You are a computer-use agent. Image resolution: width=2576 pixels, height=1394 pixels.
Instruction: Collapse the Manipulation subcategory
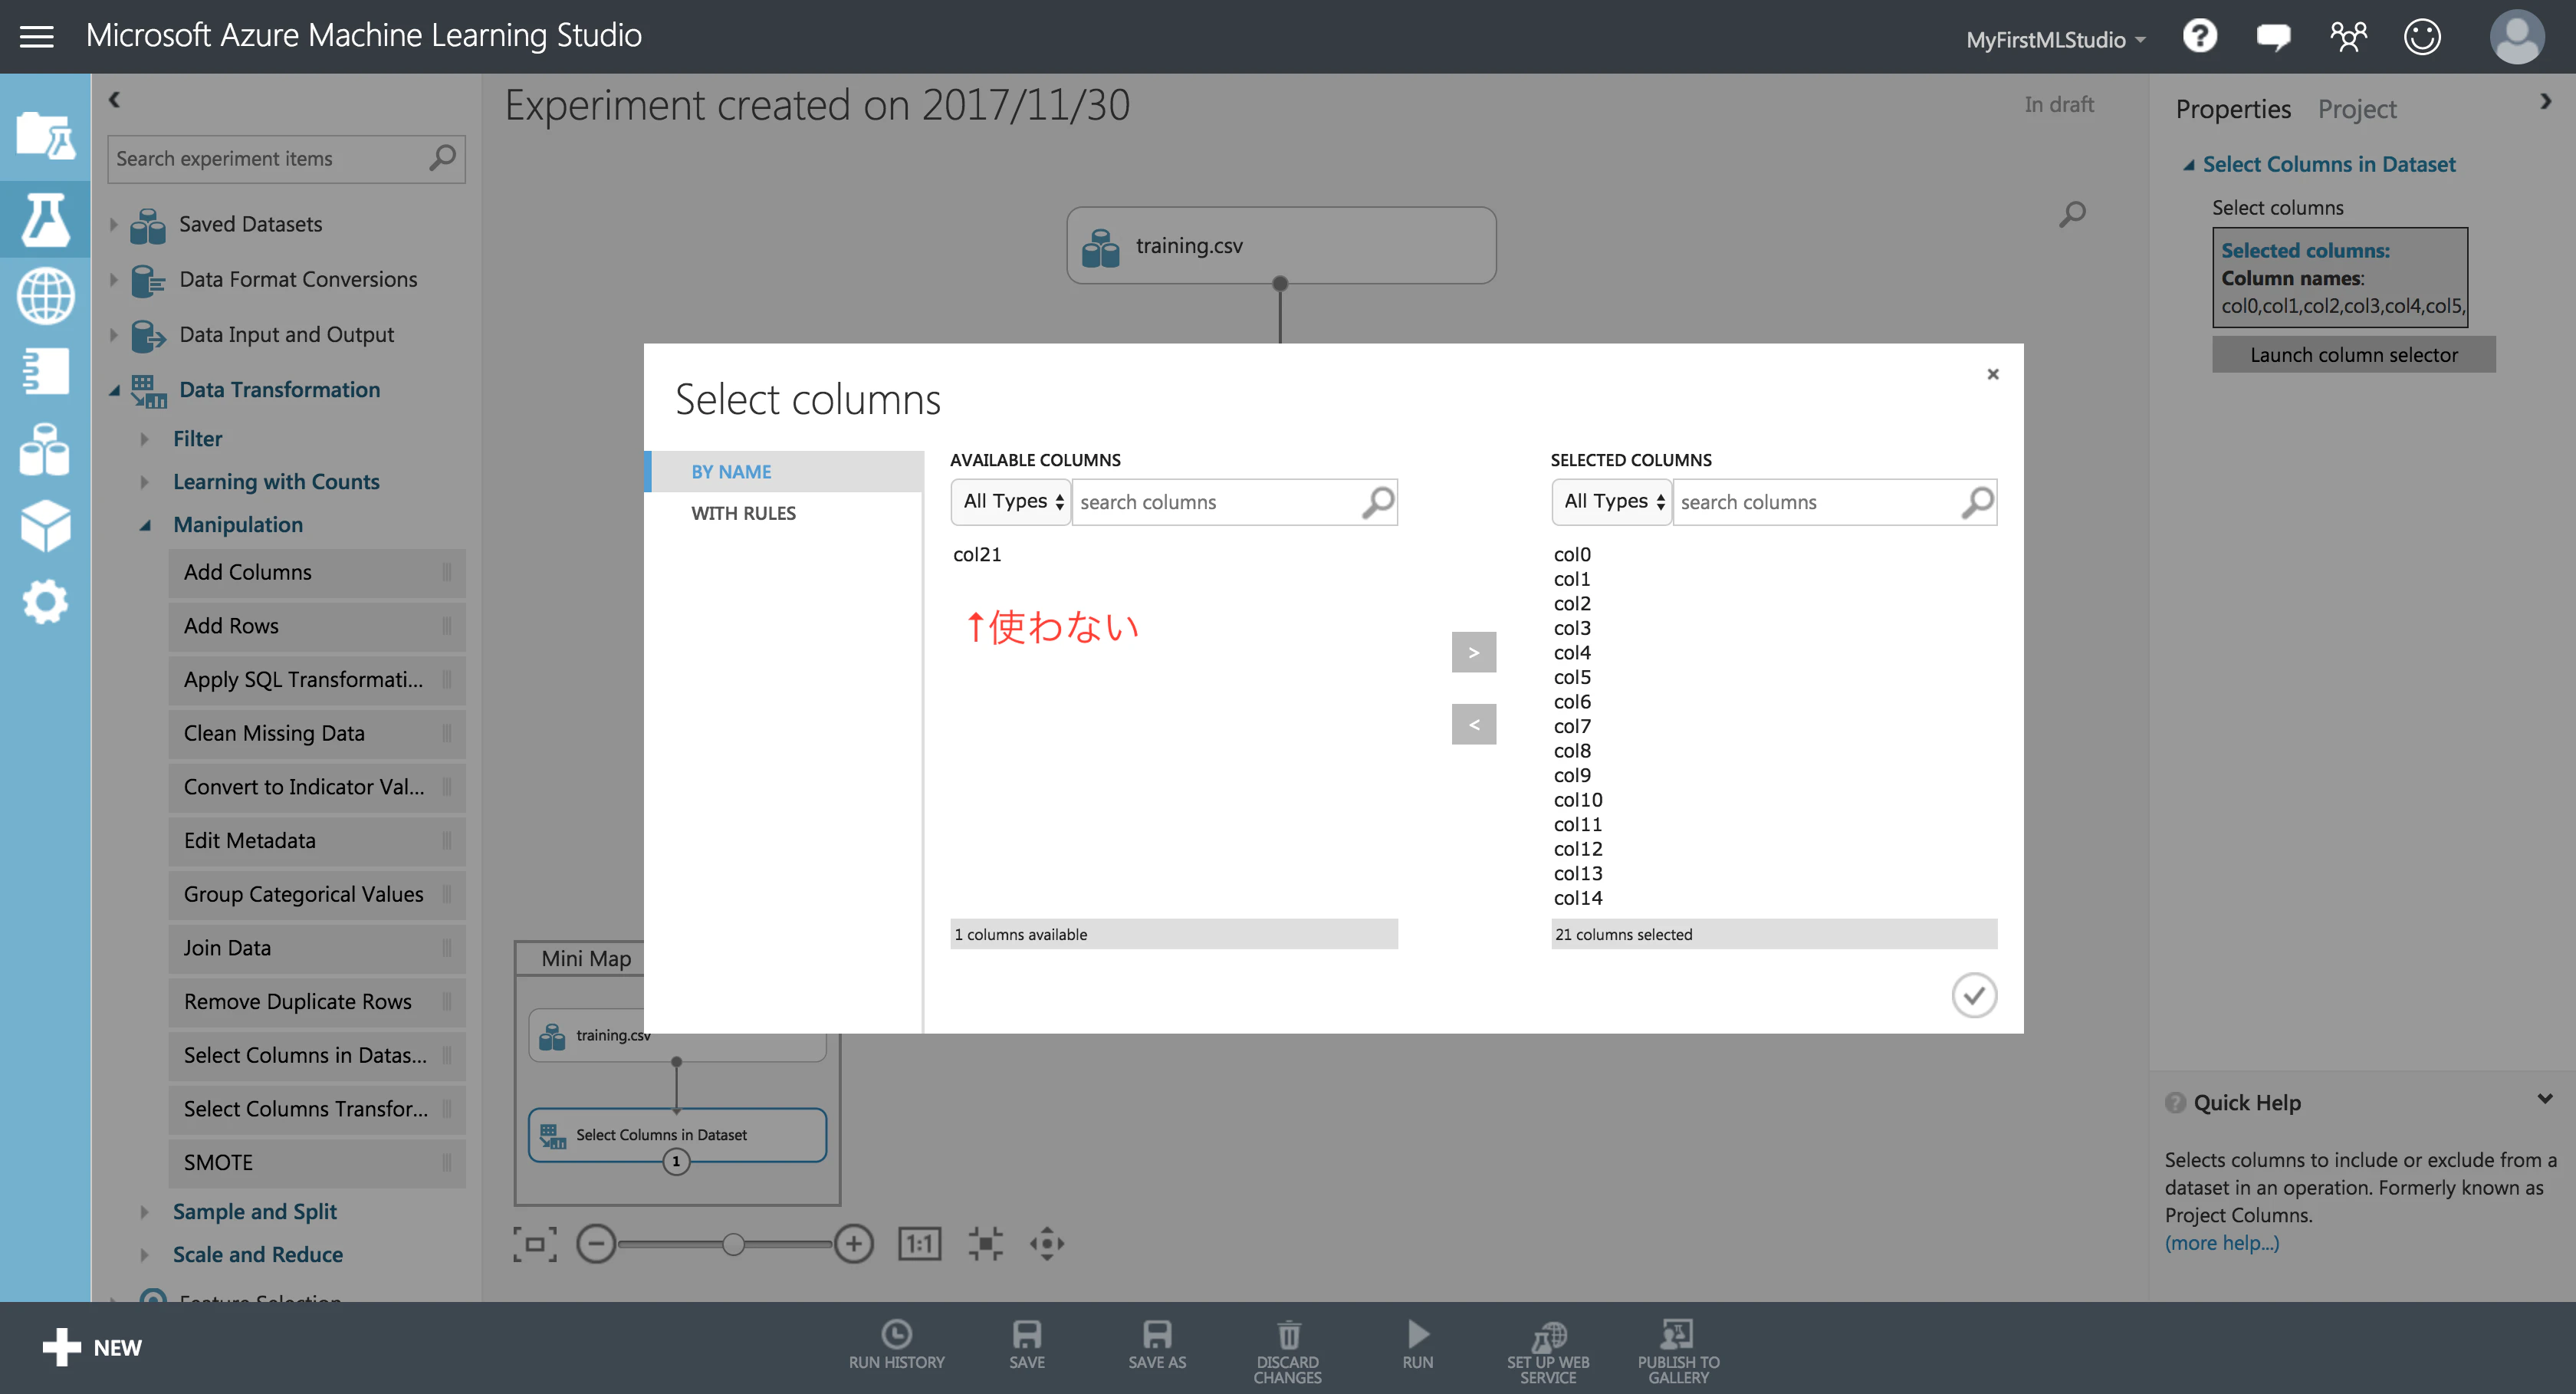pos(144,525)
